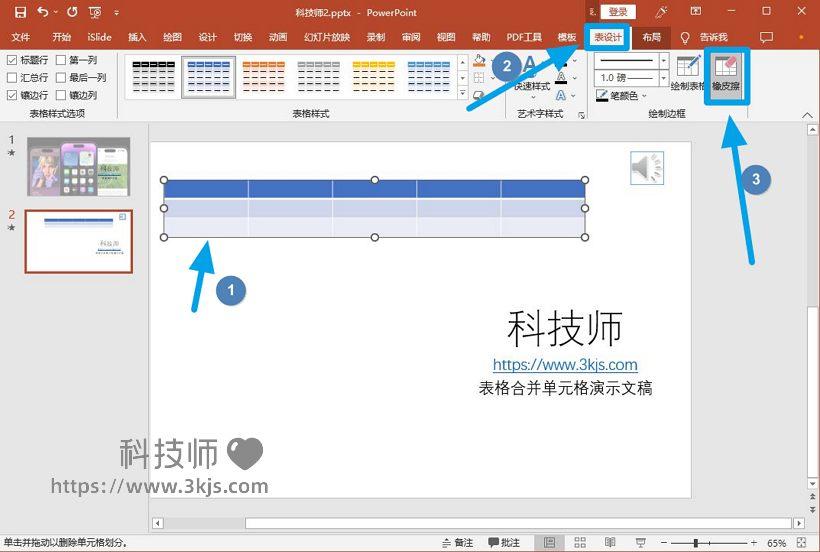Open the iSlide tab
This screenshot has height=552, width=820.
[99, 37]
